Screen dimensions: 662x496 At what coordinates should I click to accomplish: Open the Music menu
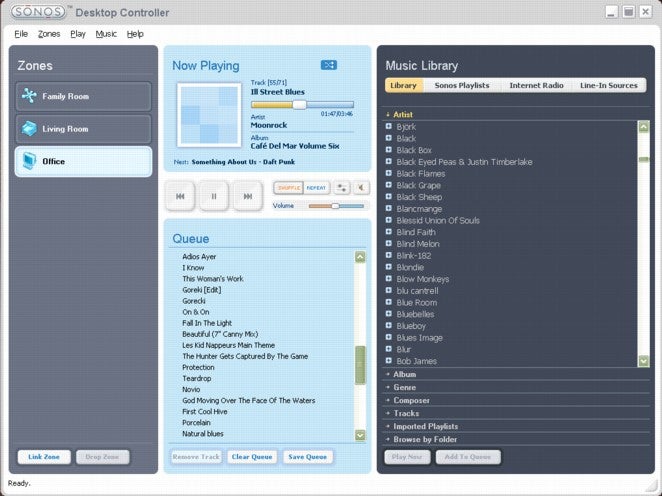(106, 34)
